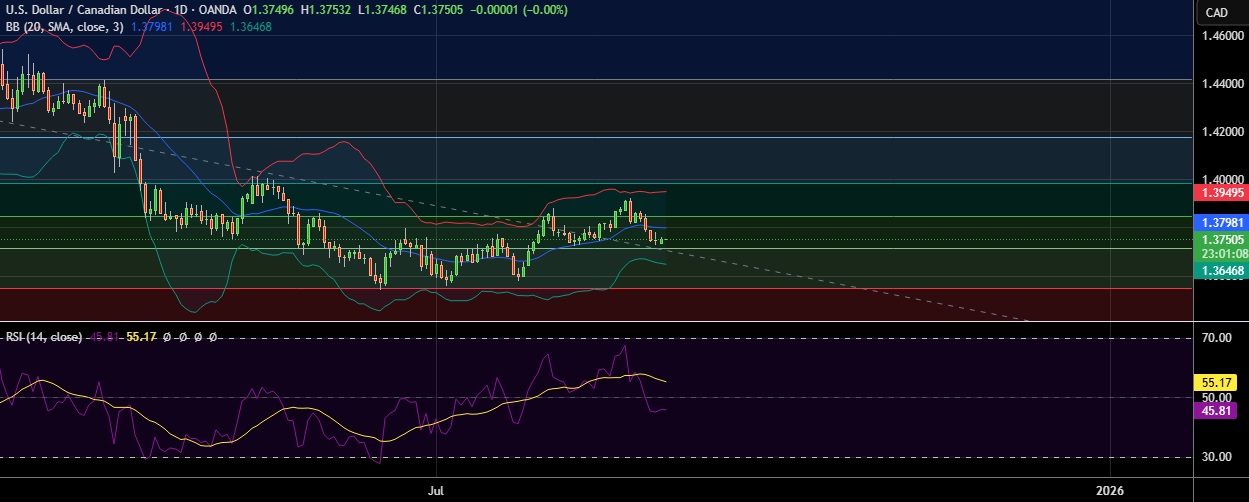Click the 1.46000 price axis label

coord(1223,36)
